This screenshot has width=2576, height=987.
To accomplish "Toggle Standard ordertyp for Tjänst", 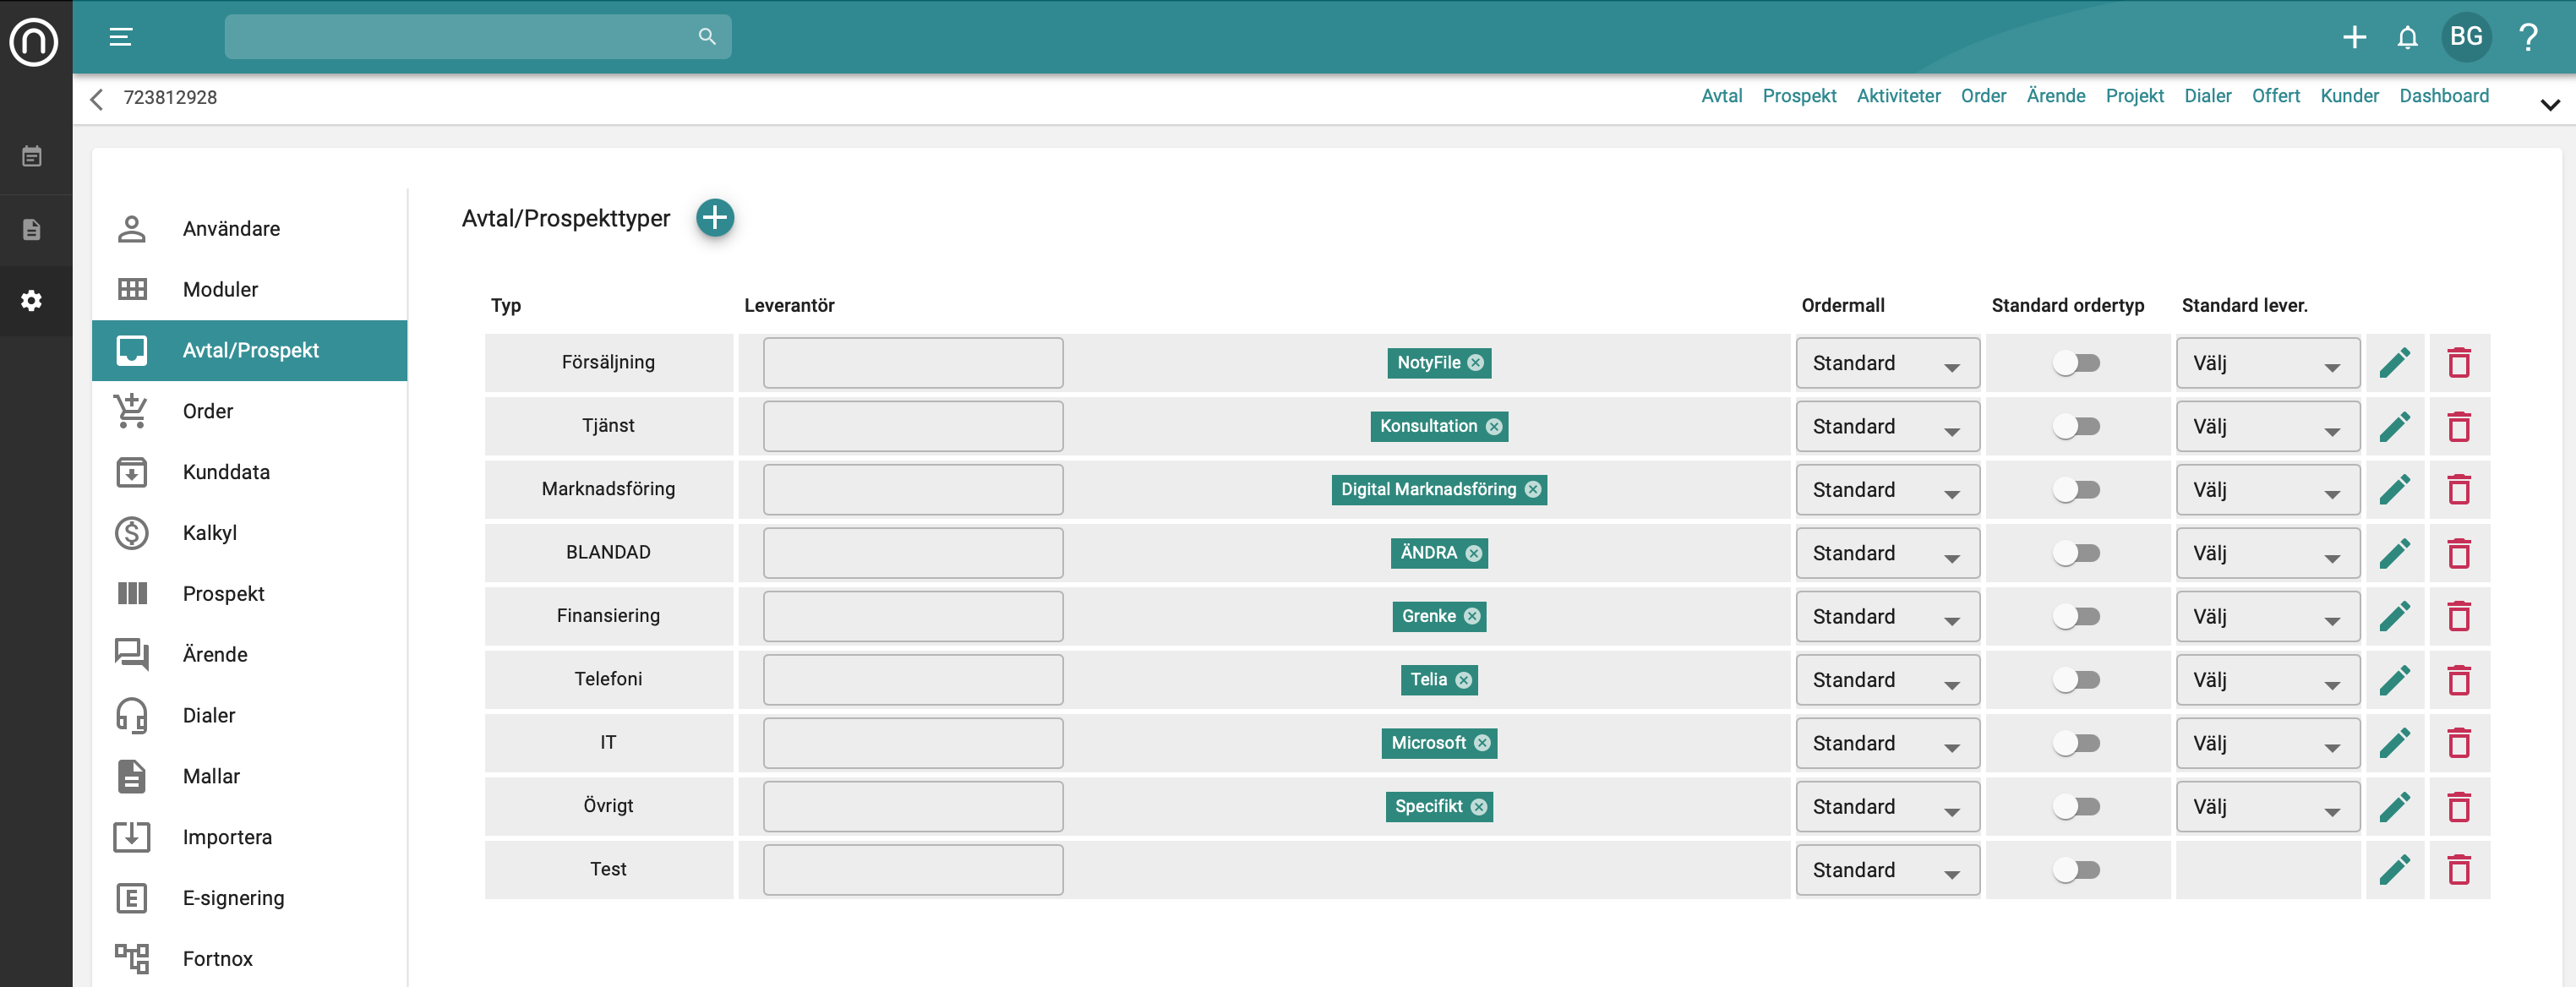I will pos(2076,426).
